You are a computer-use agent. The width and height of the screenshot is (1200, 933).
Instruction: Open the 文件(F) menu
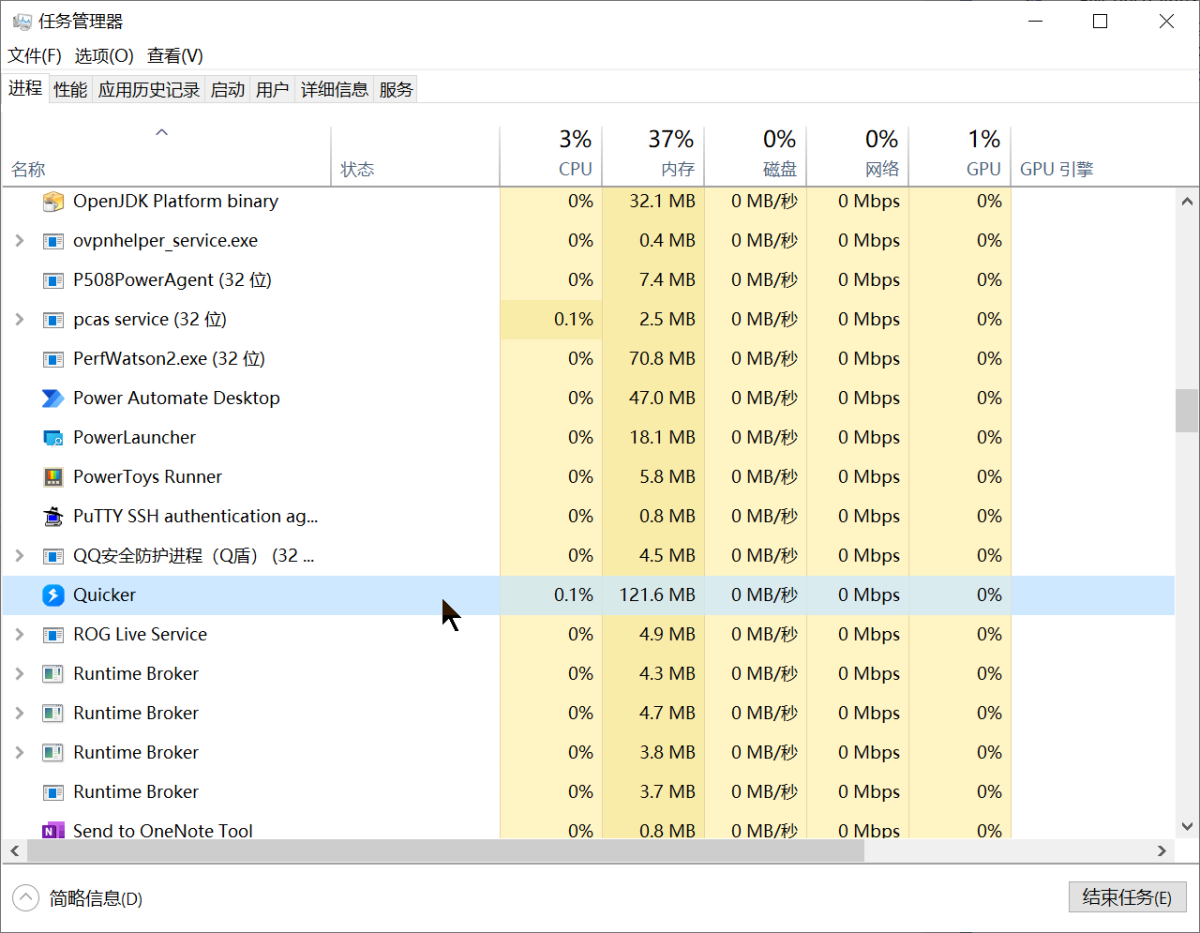pyautogui.click(x=35, y=56)
